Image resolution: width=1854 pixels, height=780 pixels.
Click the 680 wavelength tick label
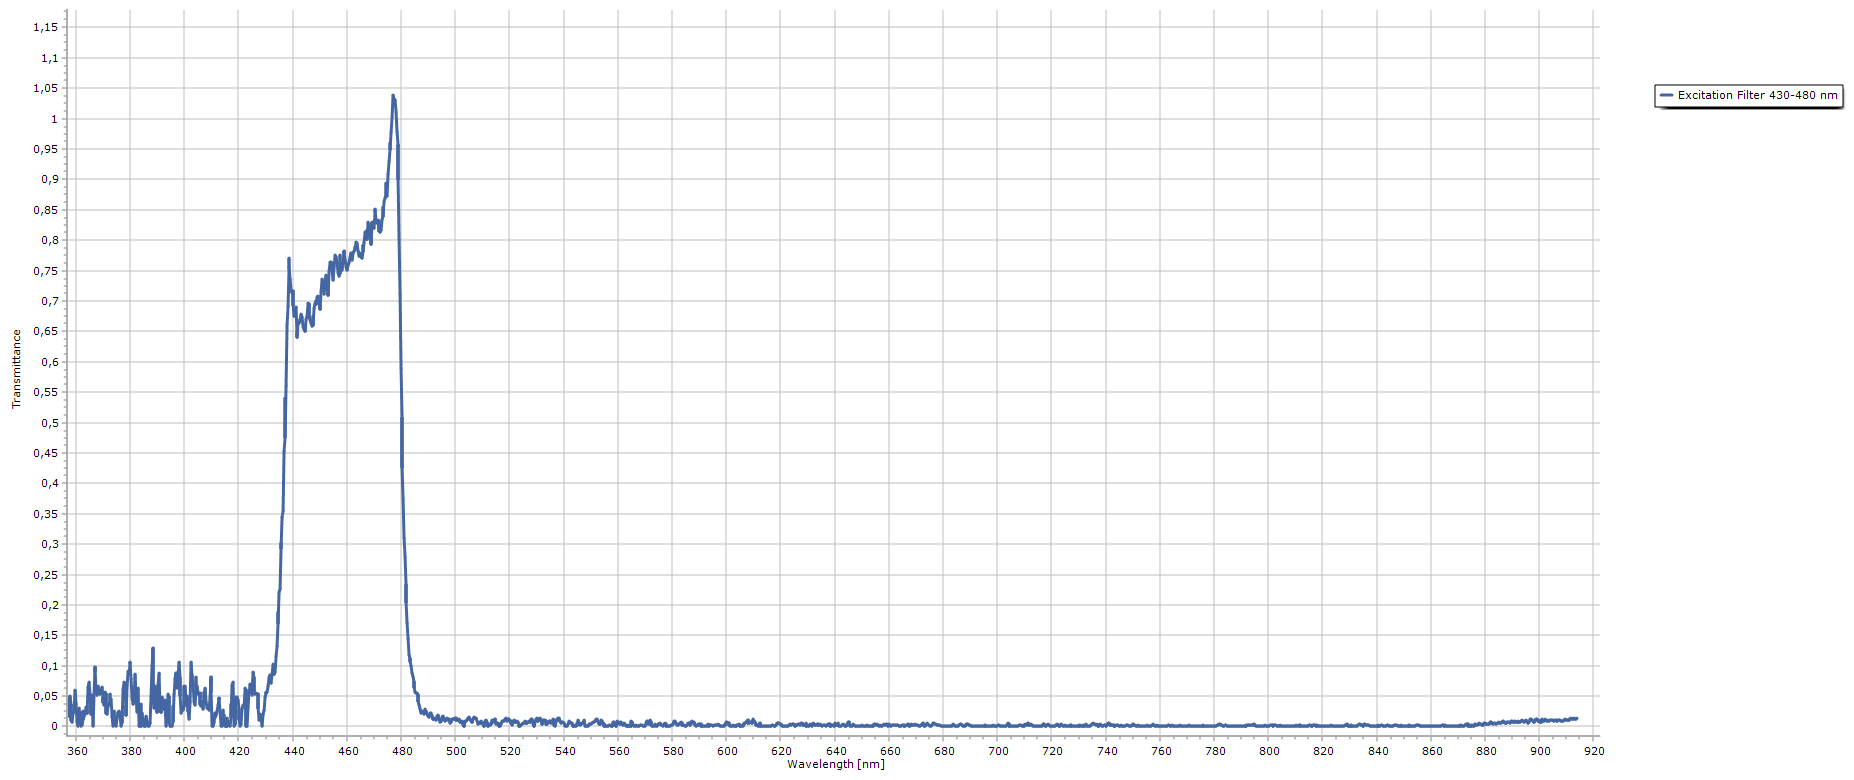point(944,751)
